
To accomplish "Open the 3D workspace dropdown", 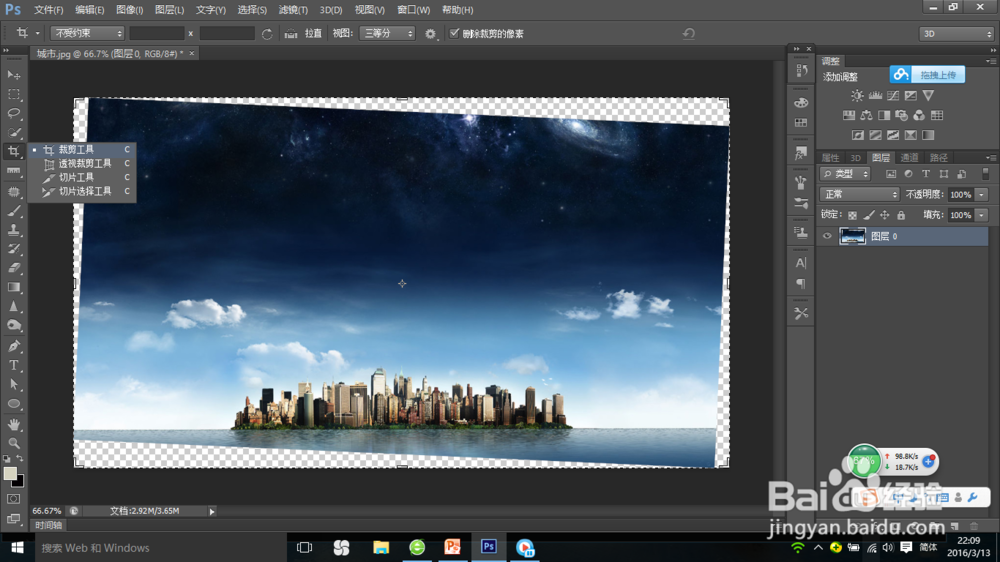I will pos(956,34).
